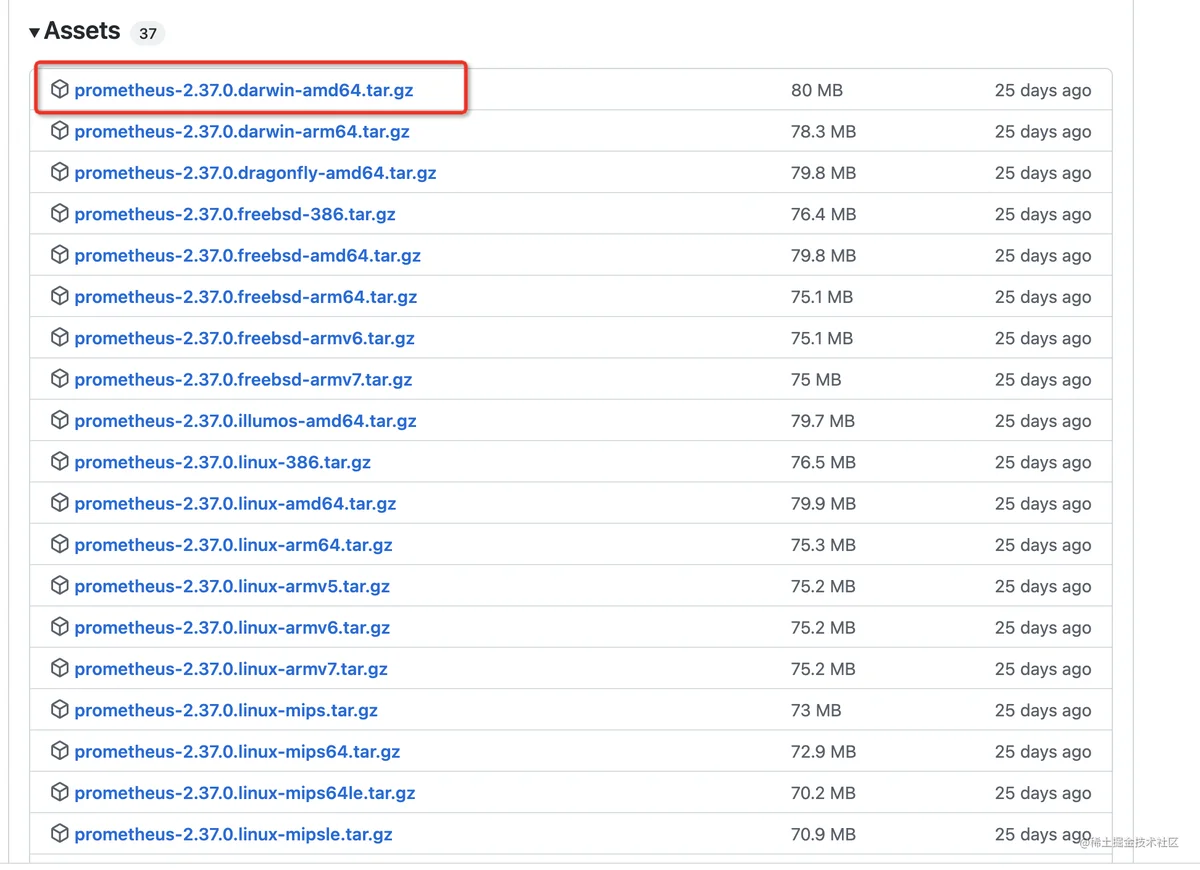Click package icon beside freebsd-armv6 asset
The width and height of the screenshot is (1200, 870).
(x=60, y=337)
